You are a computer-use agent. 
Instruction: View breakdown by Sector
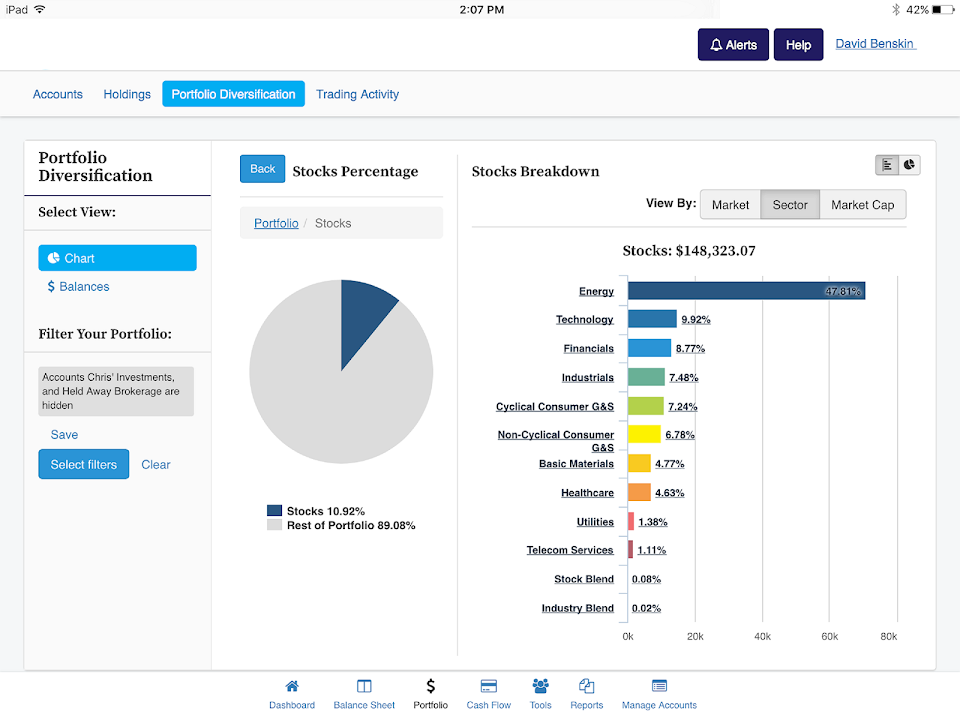click(790, 205)
